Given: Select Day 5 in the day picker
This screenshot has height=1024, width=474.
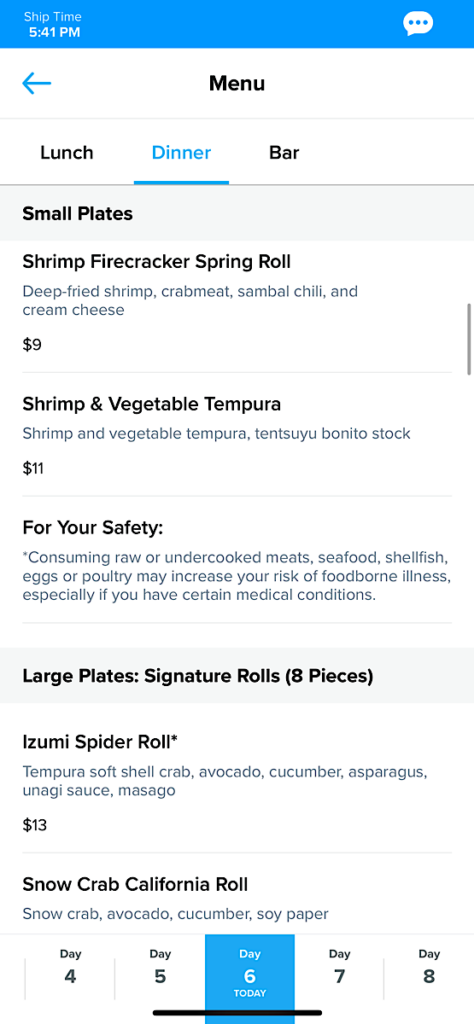Looking at the screenshot, I should (160, 967).
